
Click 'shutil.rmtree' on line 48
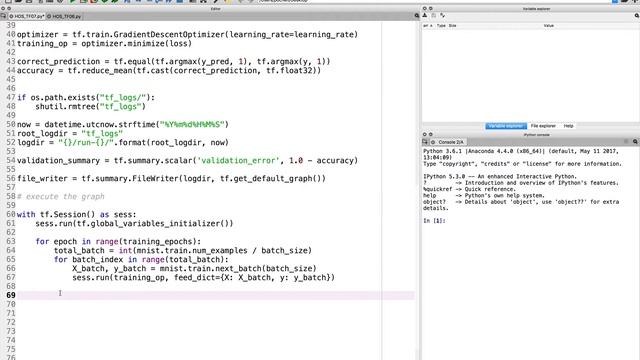click(x=65, y=107)
